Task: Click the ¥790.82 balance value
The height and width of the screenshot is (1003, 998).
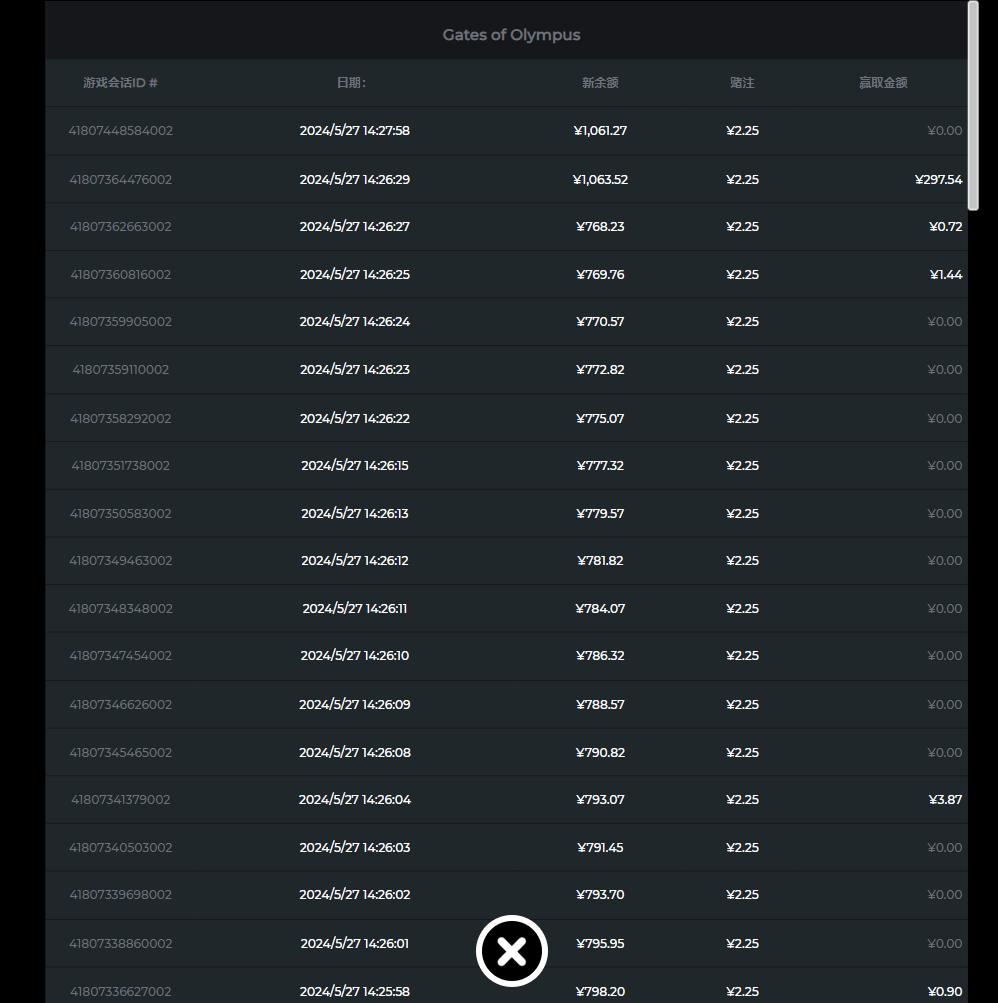Action: point(600,752)
